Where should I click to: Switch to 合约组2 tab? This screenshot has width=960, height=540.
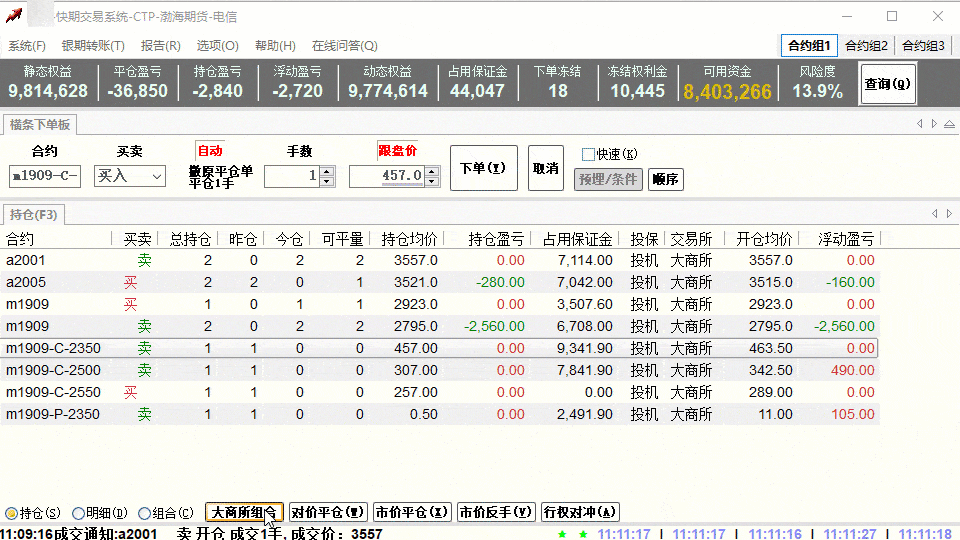(866, 46)
